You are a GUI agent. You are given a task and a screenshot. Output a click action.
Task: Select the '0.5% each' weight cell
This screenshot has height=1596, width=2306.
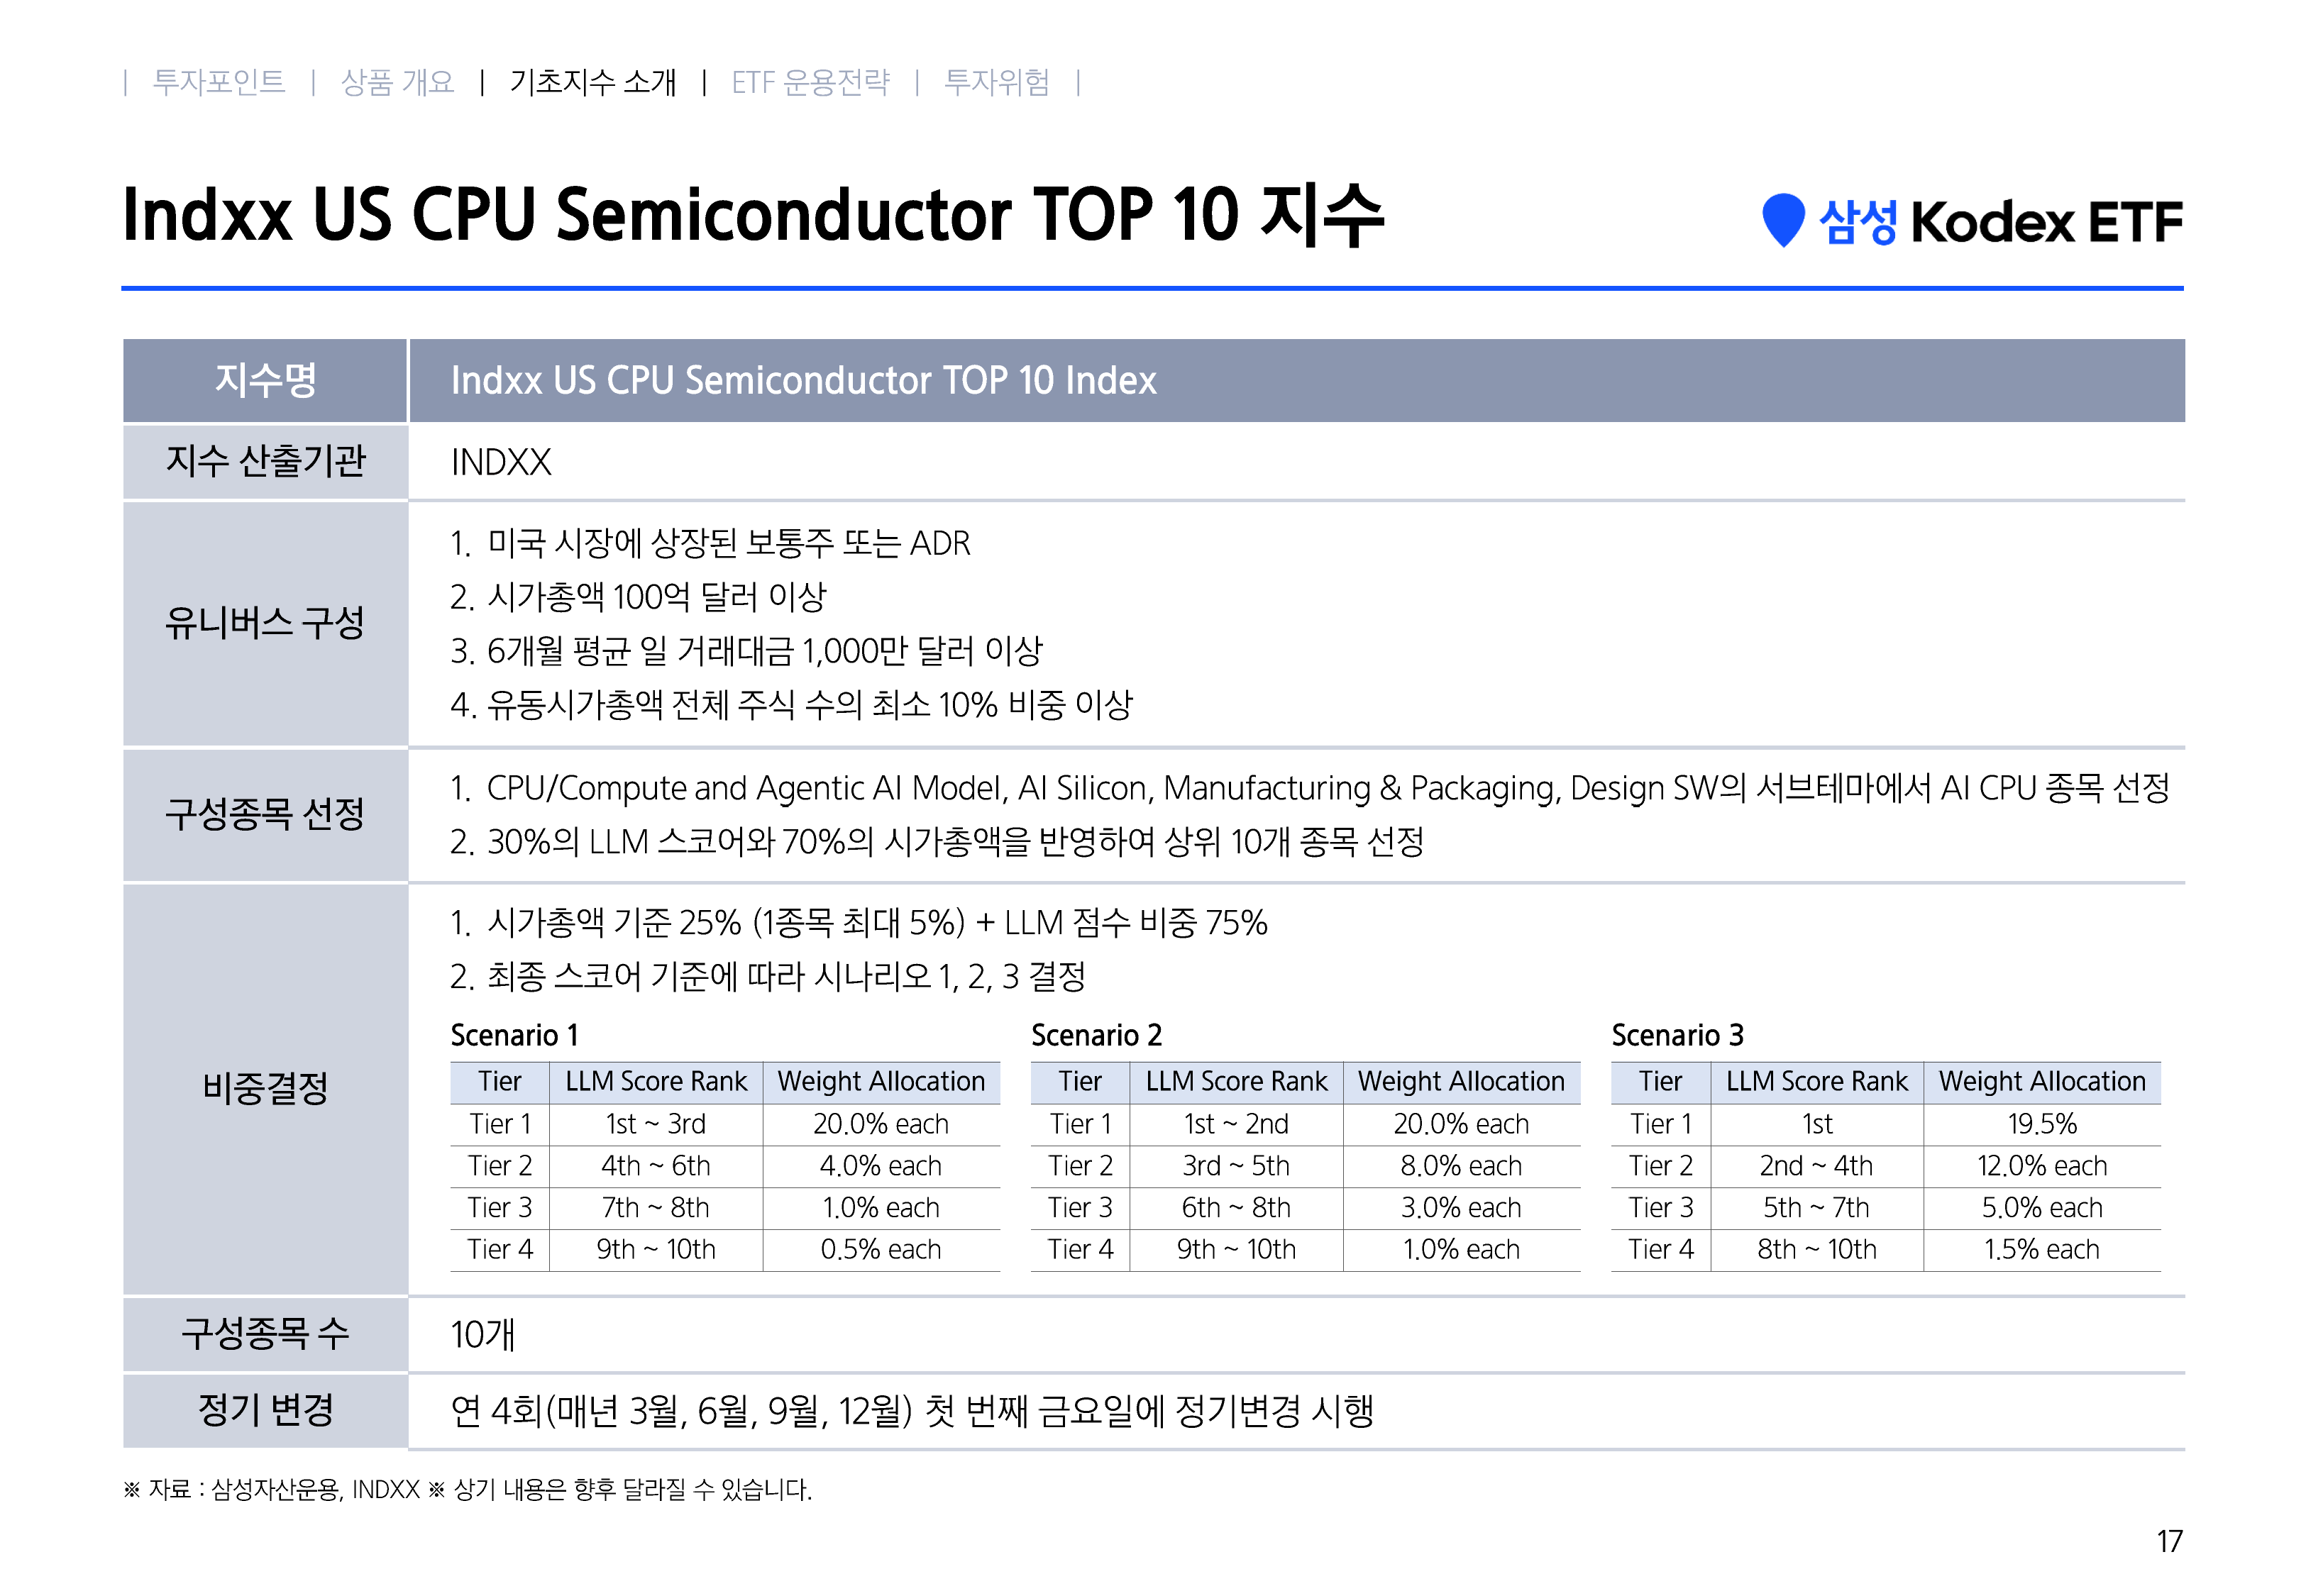click(881, 1250)
